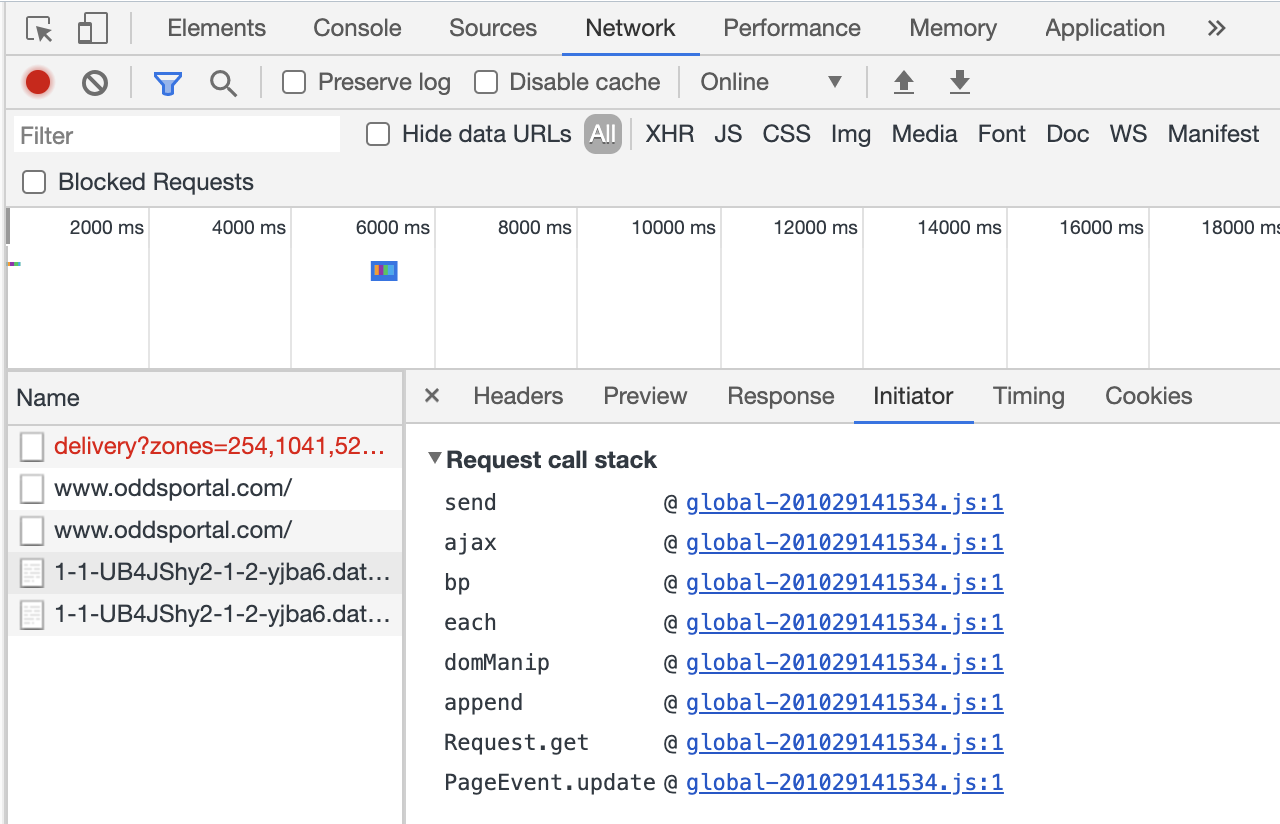The width and height of the screenshot is (1280, 824).
Task: Toggle the filter funnel icon
Action: [167, 83]
